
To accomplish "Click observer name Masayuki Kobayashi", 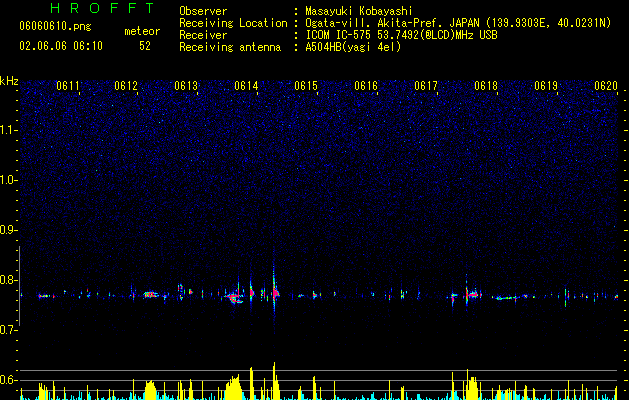I will point(359,11).
